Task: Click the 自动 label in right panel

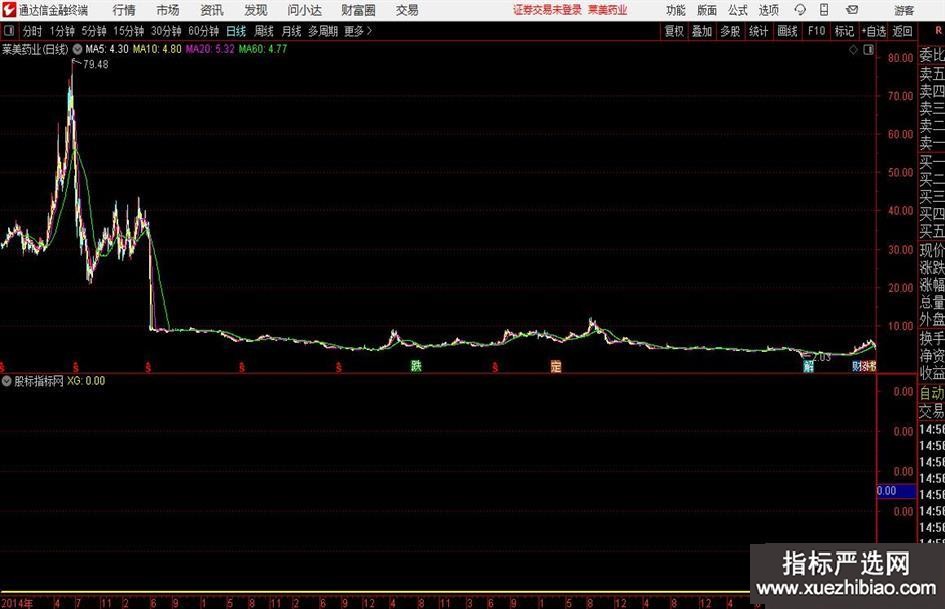Action: [932, 393]
